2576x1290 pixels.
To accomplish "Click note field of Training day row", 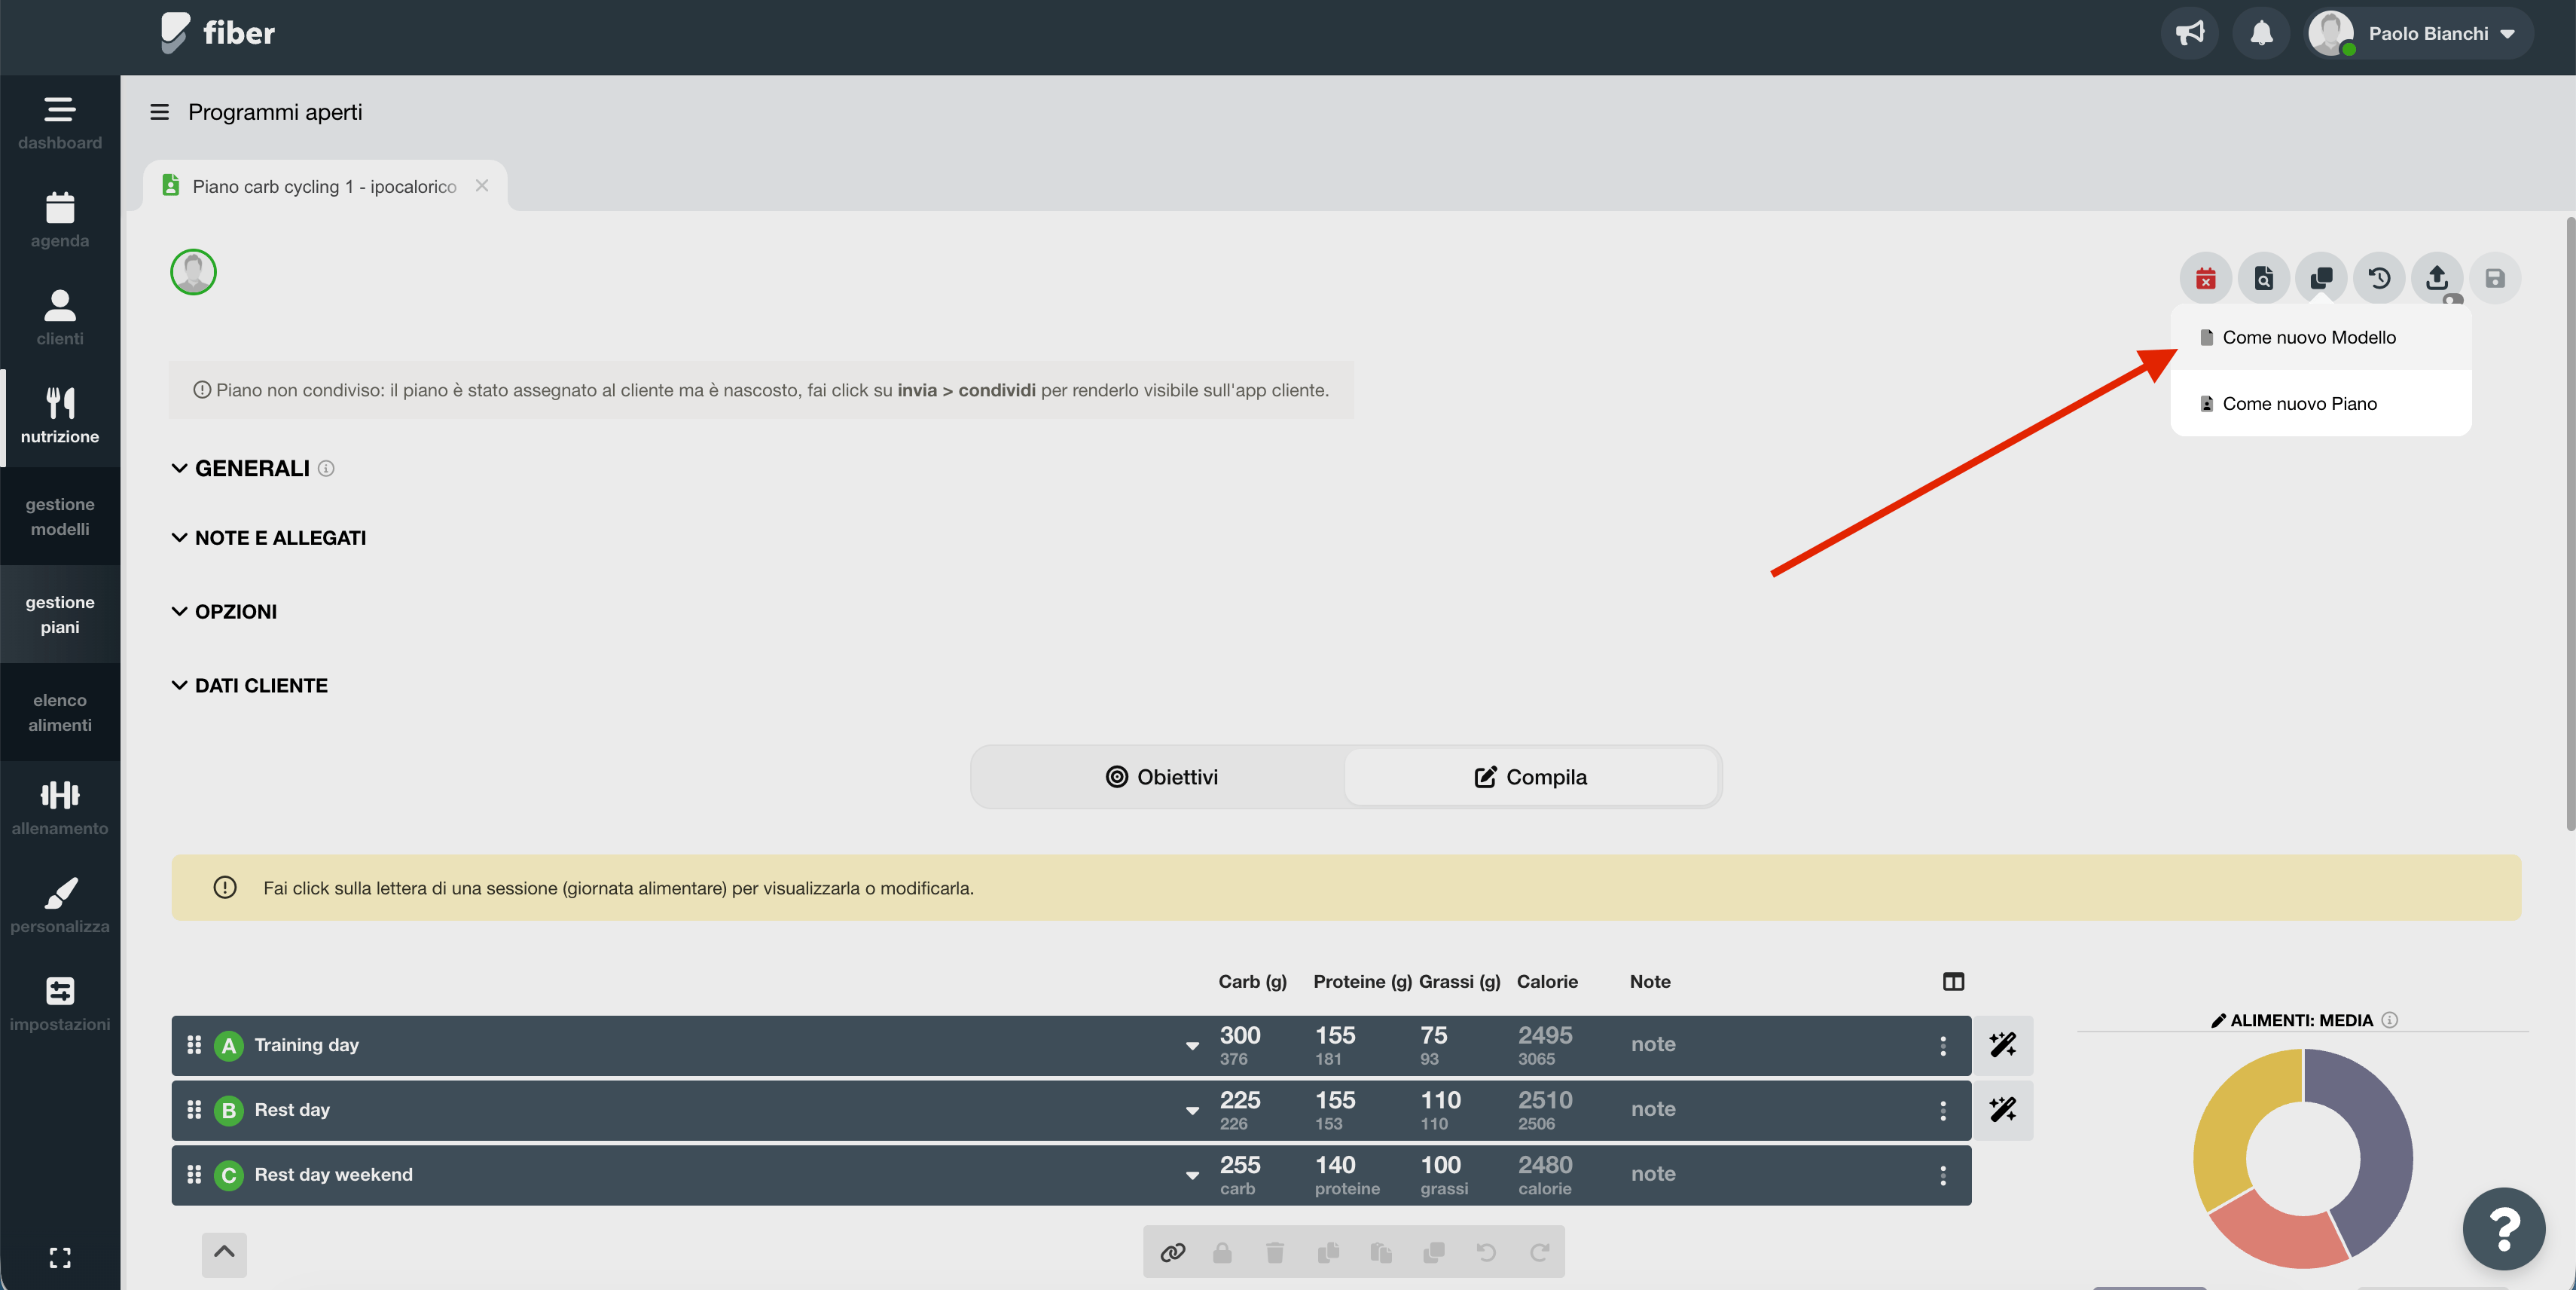I will [1653, 1045].
